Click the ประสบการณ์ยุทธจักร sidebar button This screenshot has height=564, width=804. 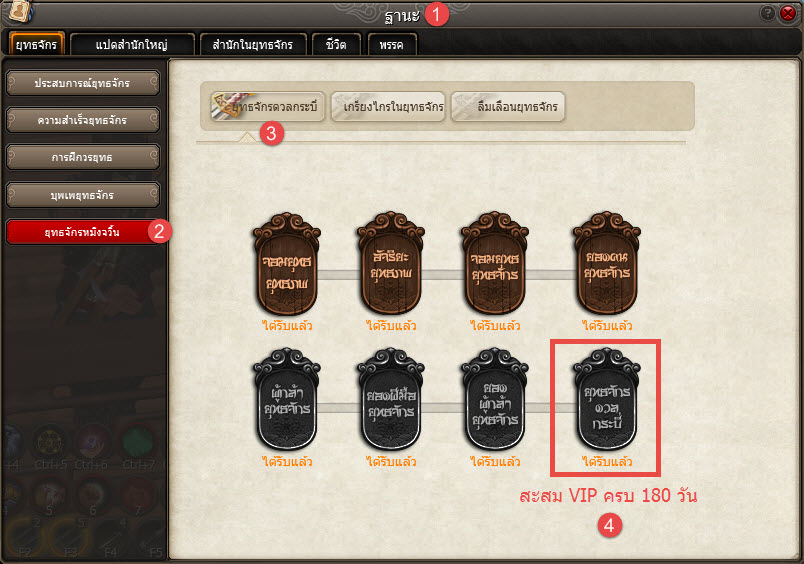pyautogui.click(x=83, y=83)
